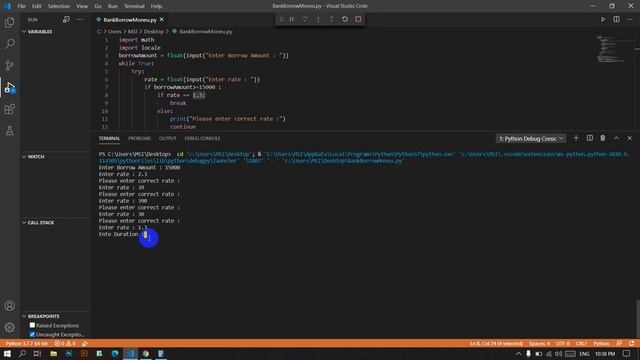Open the Accounts menu icon
This screenshot has height=360, width=640.
[9, 306]
